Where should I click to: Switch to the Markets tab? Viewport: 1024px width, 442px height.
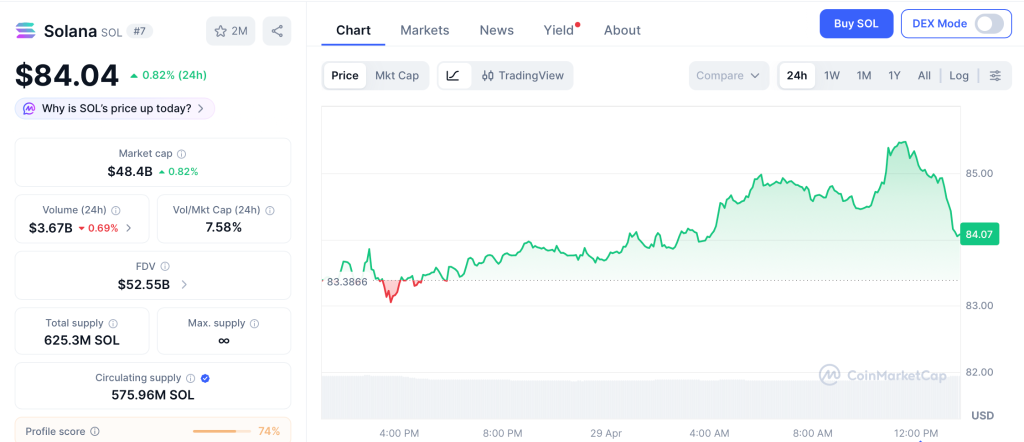point(424,30)
